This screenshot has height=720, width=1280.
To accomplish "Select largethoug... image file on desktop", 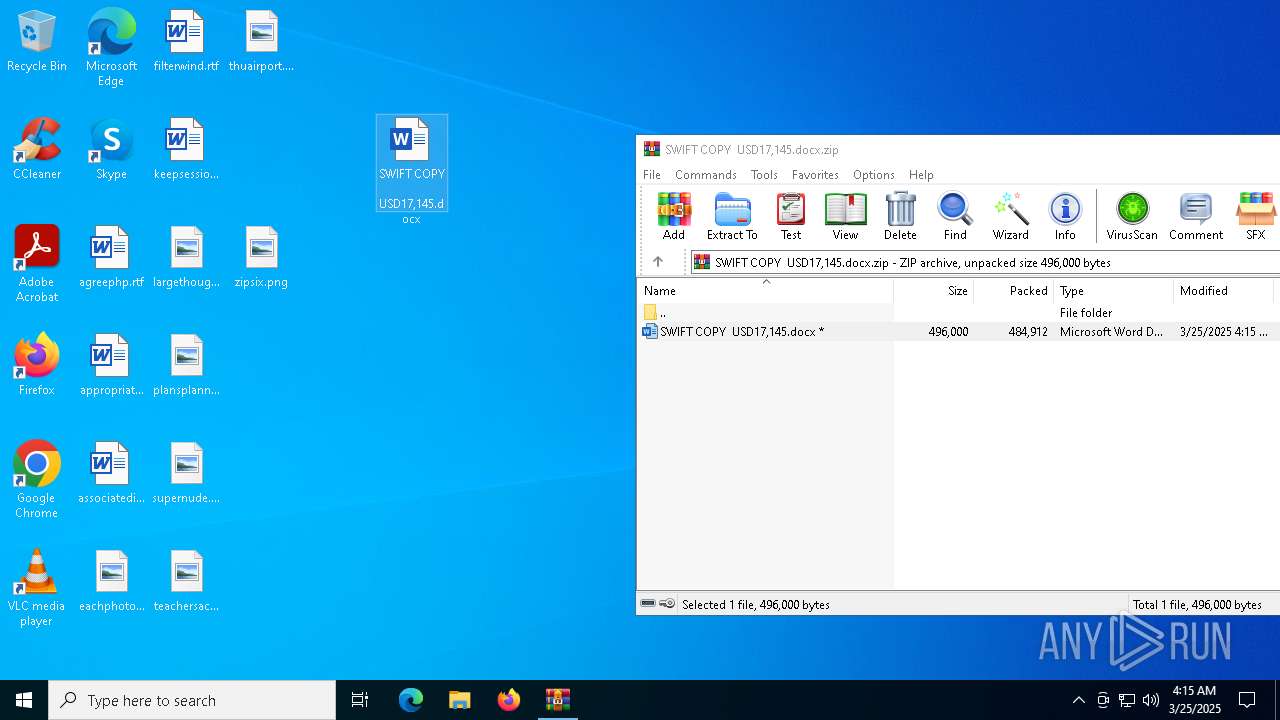I will 186,258.
